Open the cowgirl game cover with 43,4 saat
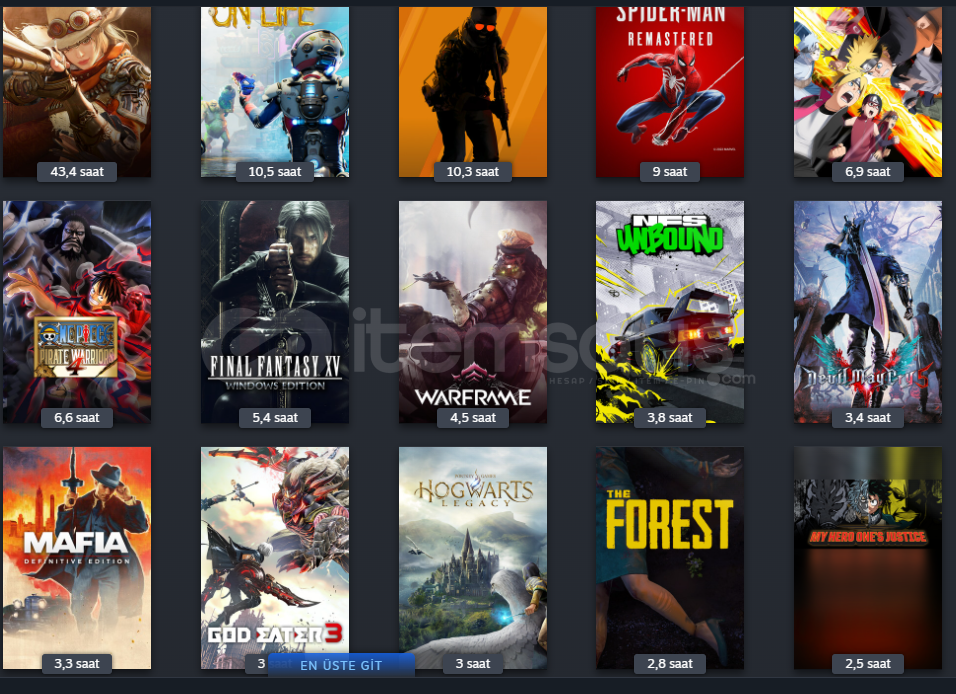Image resolution: width=956 pixels, height=694 pixels. (77, 91)
